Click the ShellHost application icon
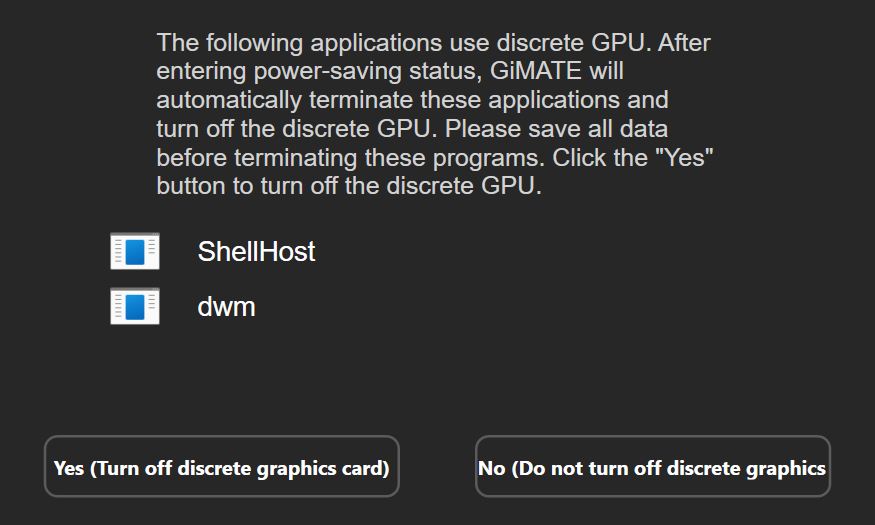 [135, 251]
